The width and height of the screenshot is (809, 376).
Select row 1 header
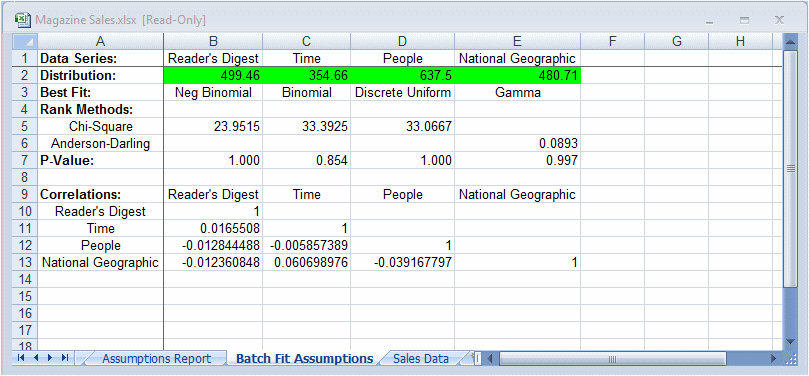(x=24, y=58)
